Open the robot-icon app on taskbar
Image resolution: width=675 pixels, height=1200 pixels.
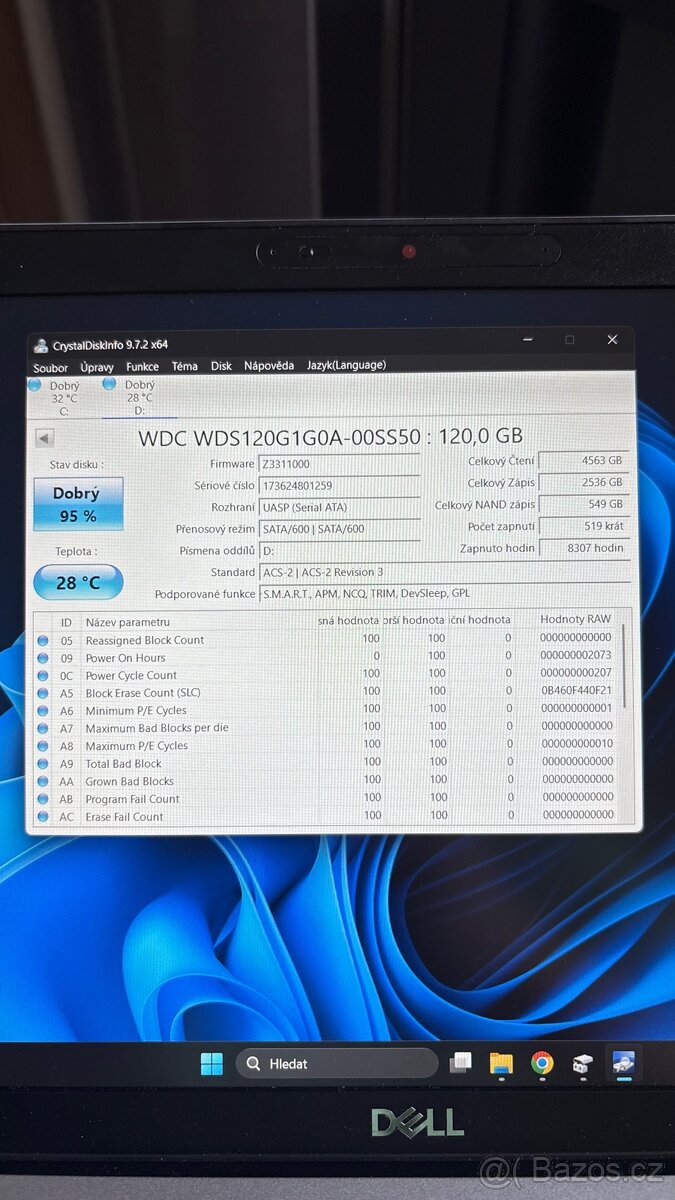tap(583, 1064)
